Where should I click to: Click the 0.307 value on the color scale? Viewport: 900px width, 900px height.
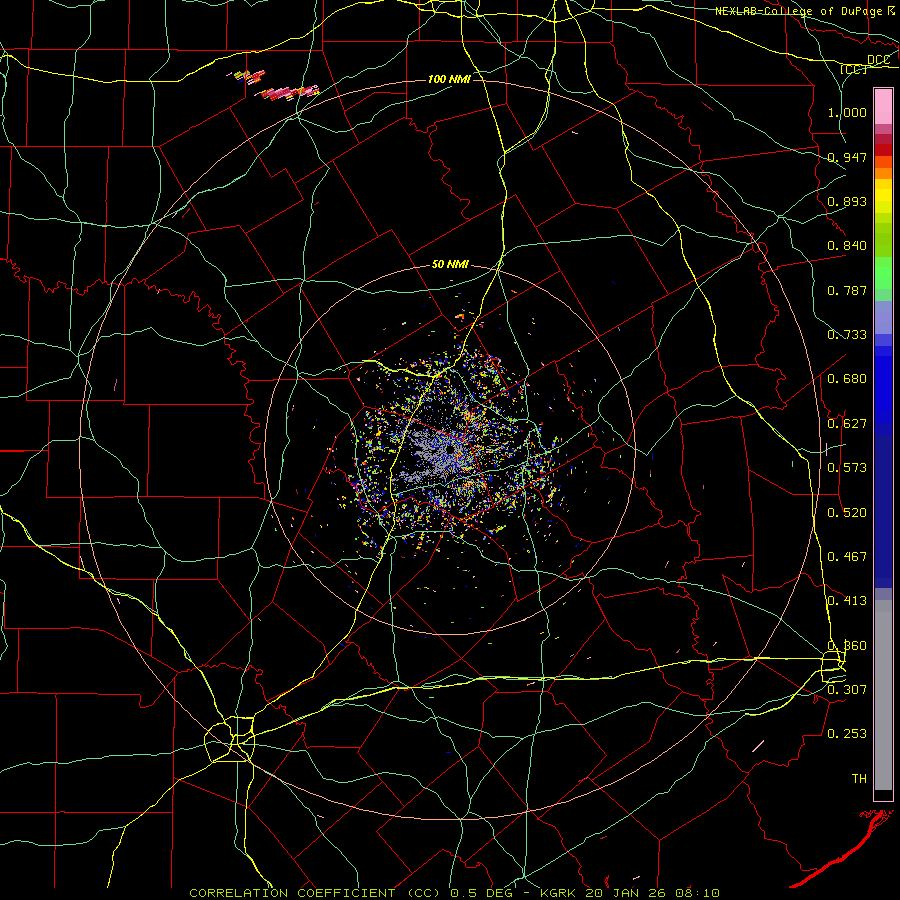(847, 689)
